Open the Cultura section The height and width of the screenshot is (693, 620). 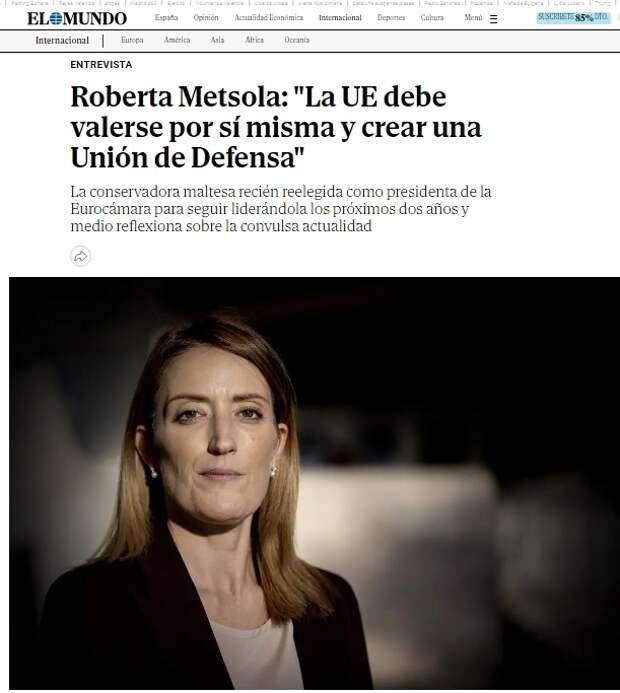click(x=432, y=18)
